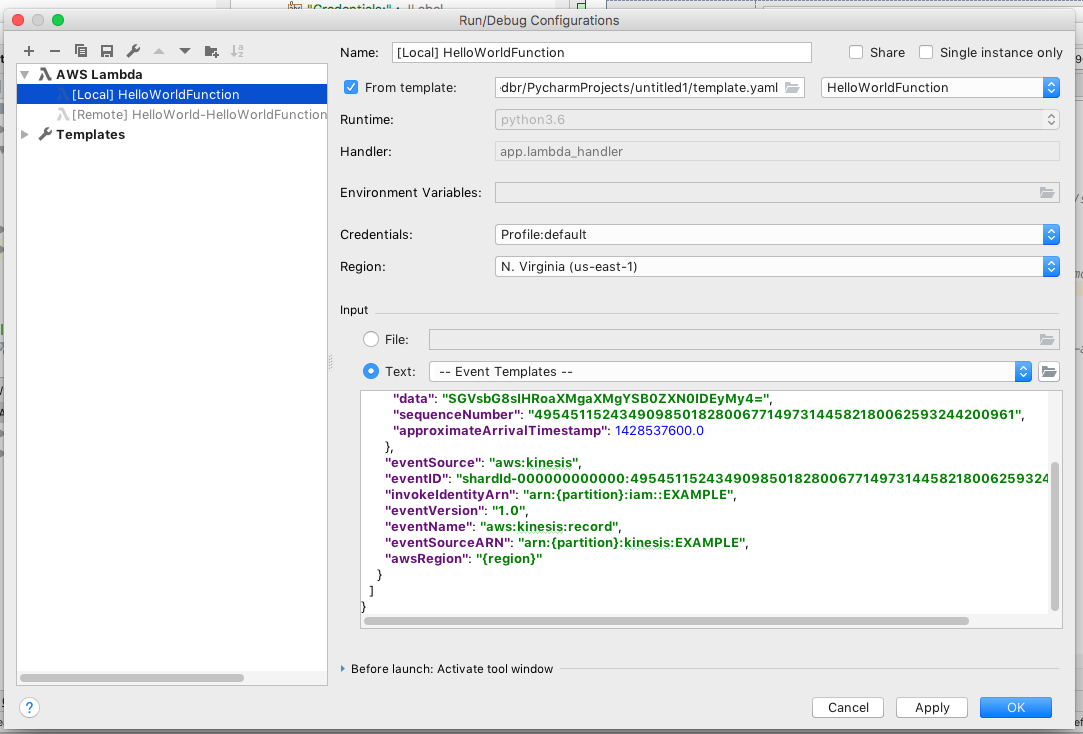Browse input file folder icon

pos(1047,340)
